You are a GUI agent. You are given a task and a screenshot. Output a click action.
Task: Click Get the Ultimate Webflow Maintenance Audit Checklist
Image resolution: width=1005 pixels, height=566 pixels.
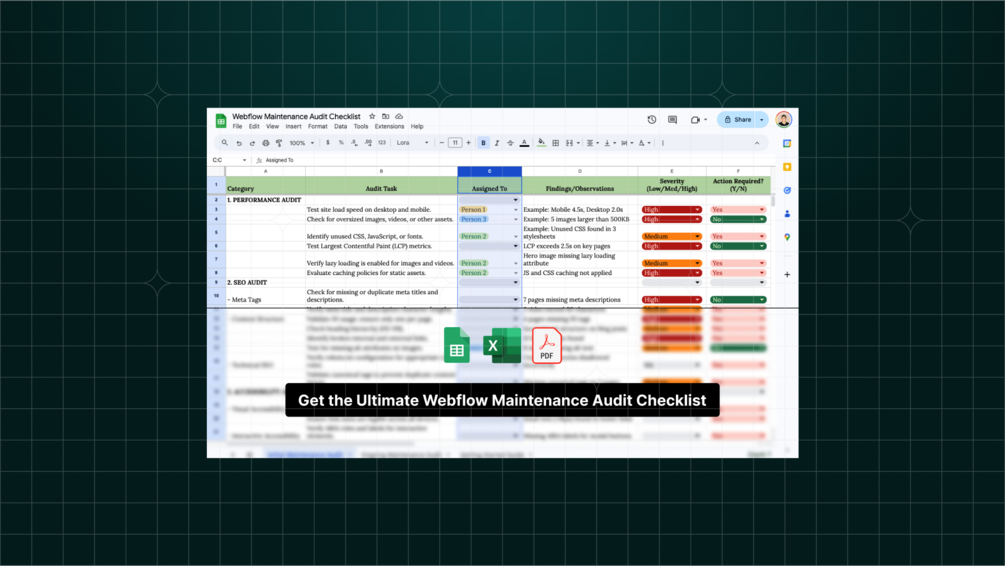pyautogui.click(x=502, y=400)
